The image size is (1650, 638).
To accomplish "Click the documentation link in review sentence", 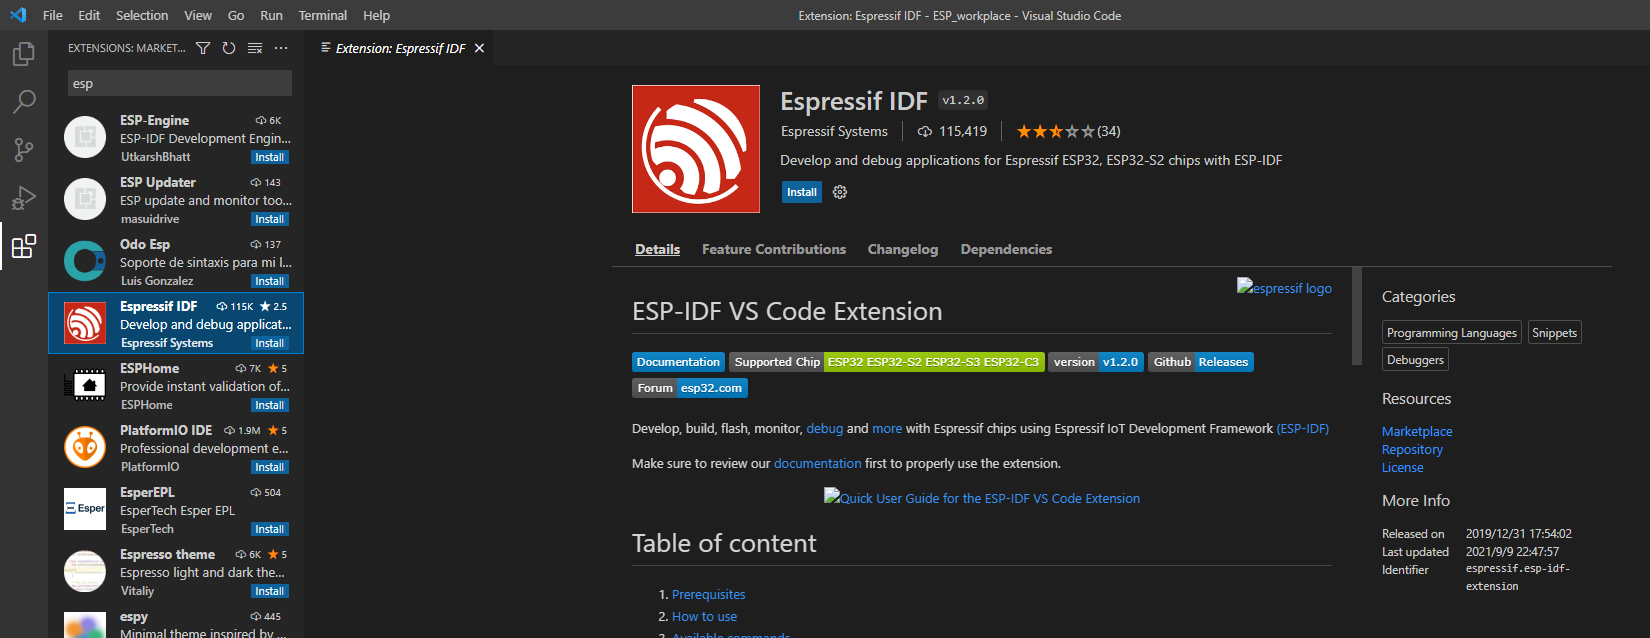I will [x=817, y=463].
